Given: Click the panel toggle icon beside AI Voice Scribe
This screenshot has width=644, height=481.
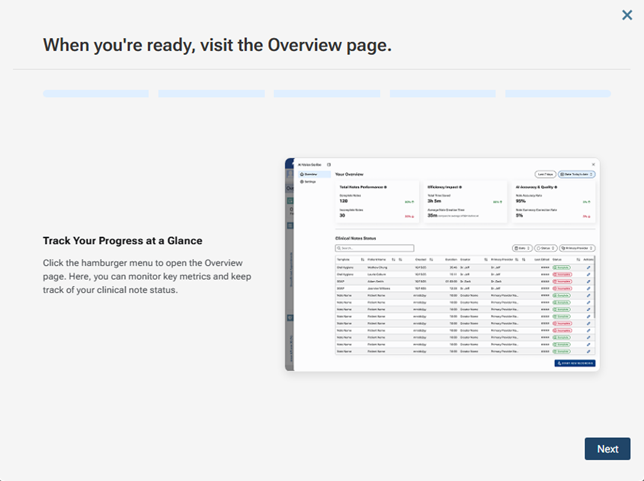Looking at the screenshot, I should (x=329, y=164).
